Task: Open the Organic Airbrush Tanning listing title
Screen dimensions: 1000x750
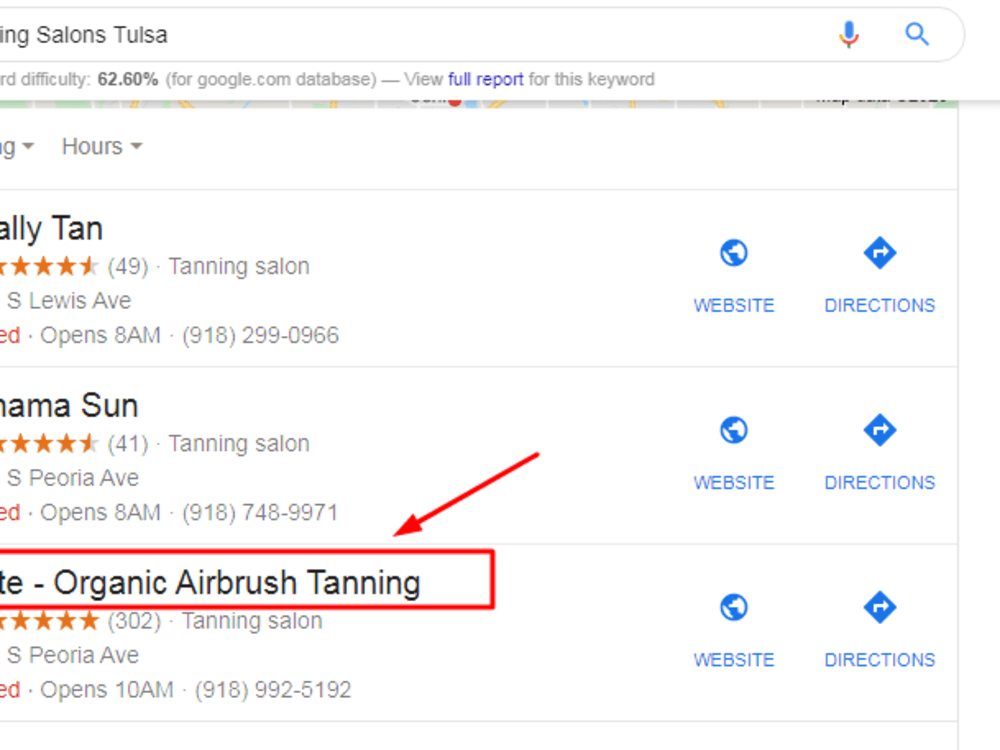Action: point(210,583)
